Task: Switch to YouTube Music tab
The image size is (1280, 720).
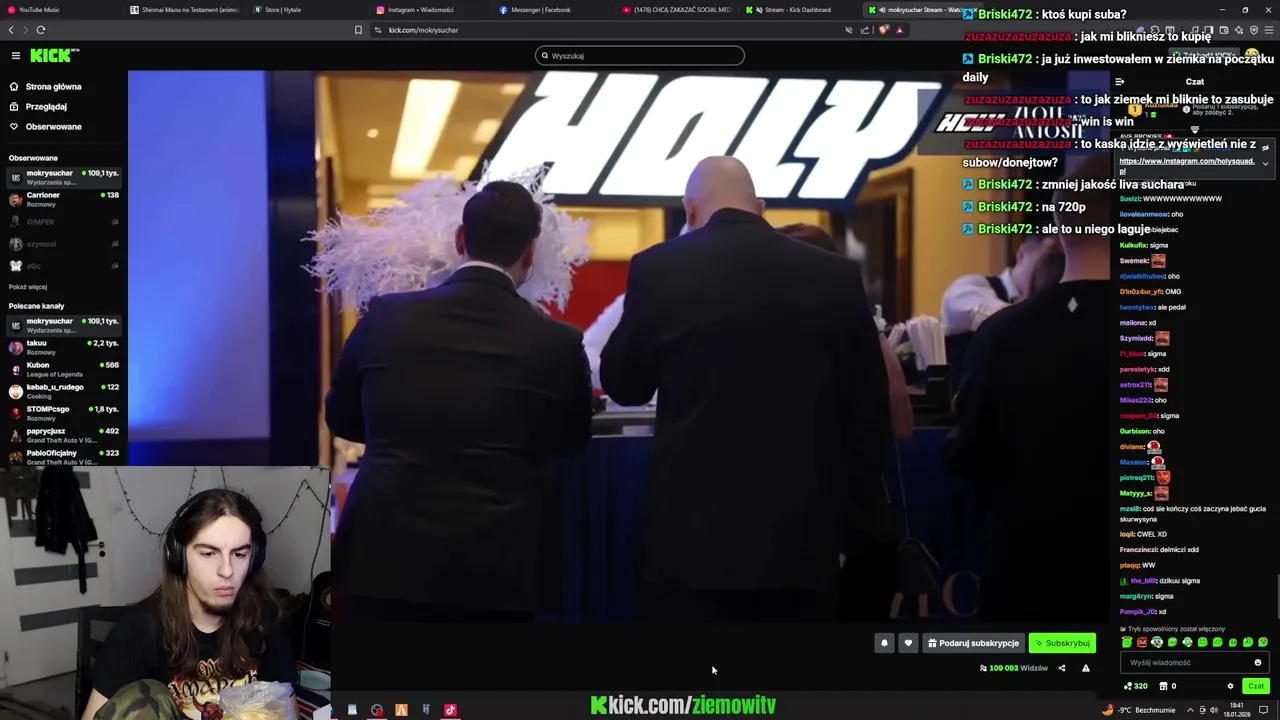Action: click(60, 10)
